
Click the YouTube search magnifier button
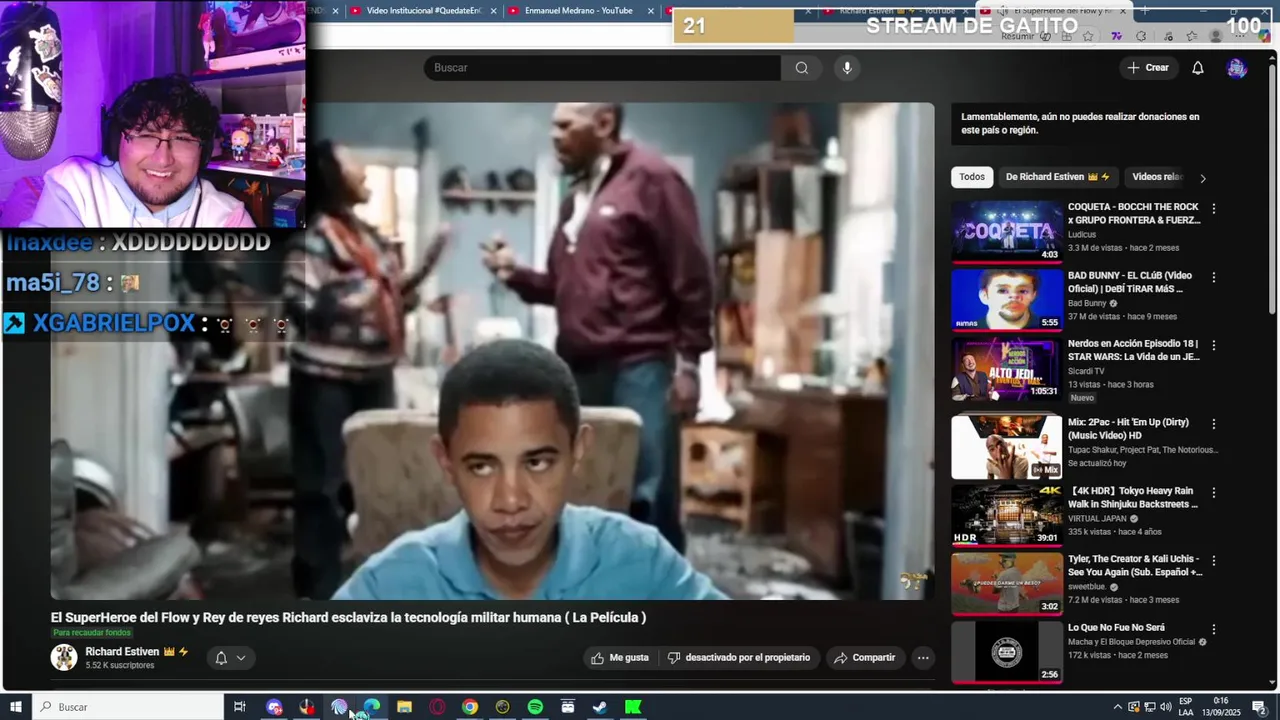point(801,68)
